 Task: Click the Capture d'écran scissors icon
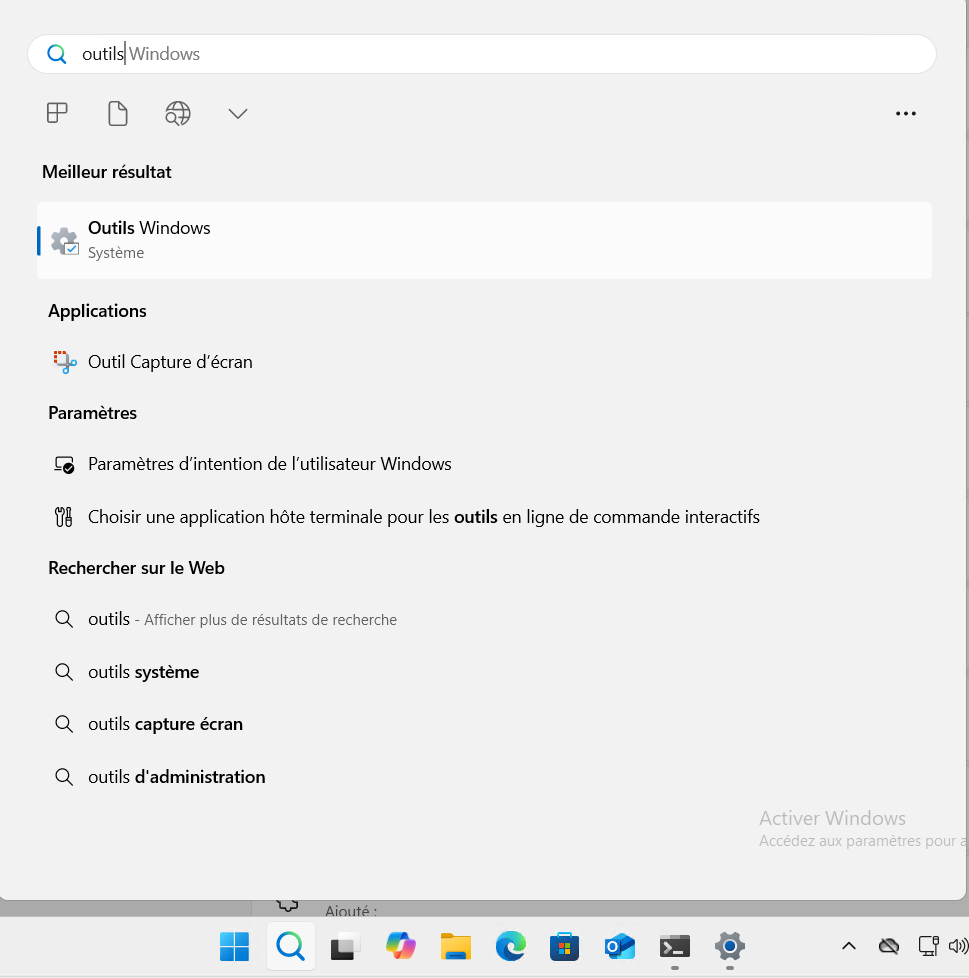pyautogui.click(x=64, y=362)
